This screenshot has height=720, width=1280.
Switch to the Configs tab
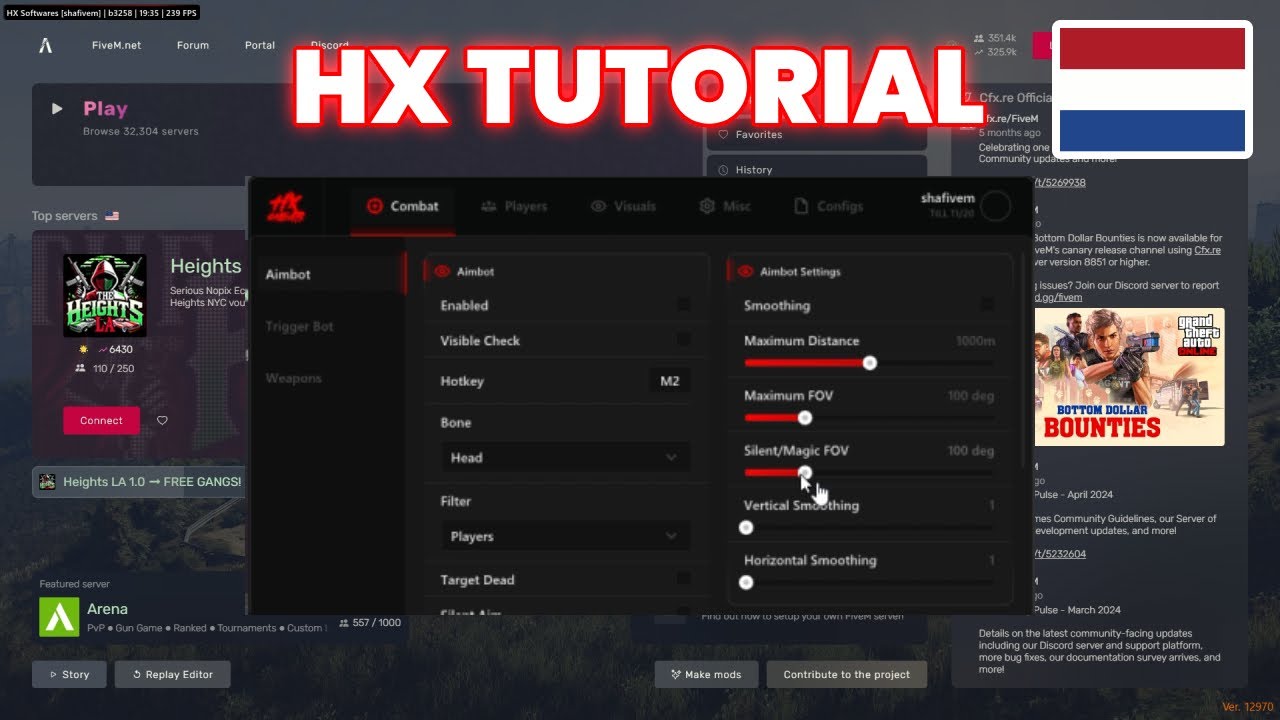pos(828,206)
